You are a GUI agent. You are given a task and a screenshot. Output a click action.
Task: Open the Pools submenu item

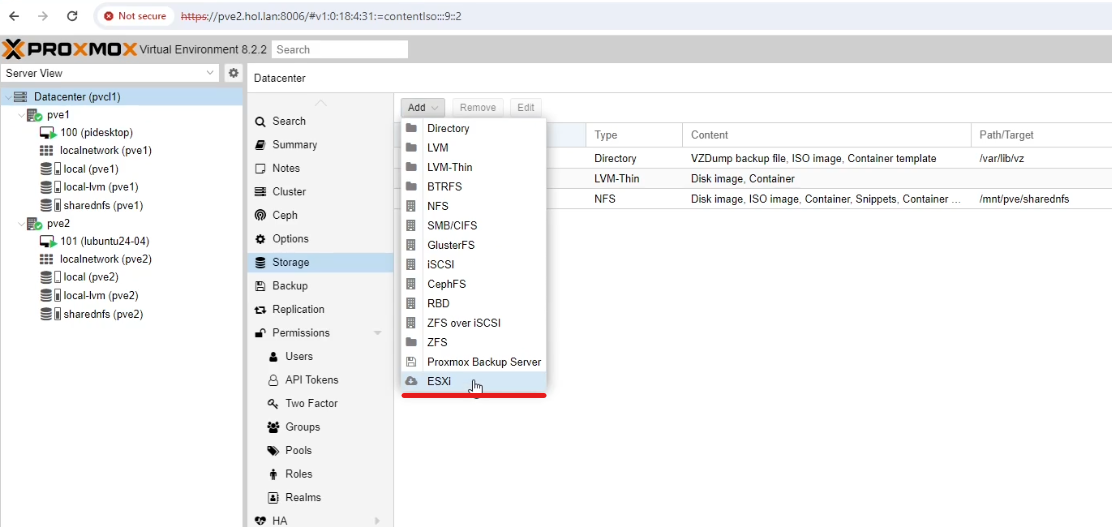(x=321, y=450)
